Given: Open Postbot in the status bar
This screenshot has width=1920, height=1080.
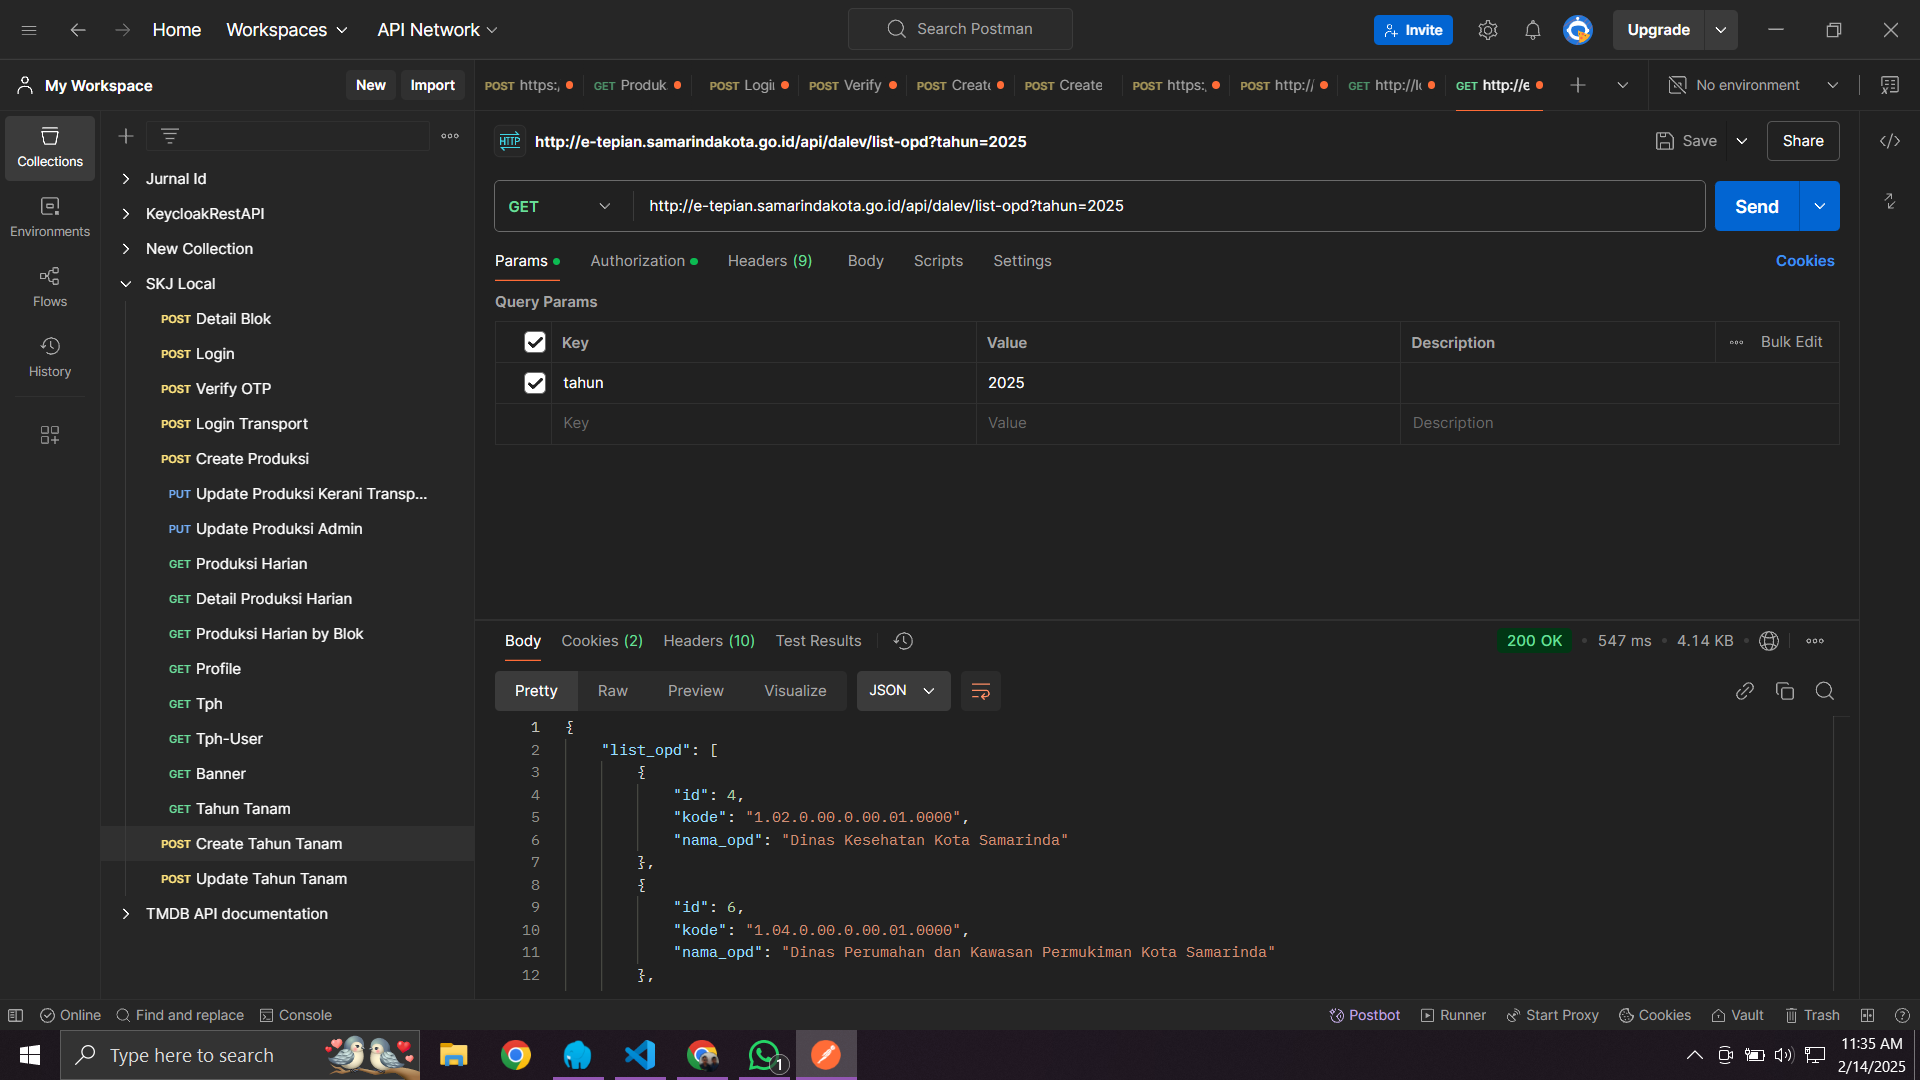Looking at the screenshot, I should [1364, 1015].
